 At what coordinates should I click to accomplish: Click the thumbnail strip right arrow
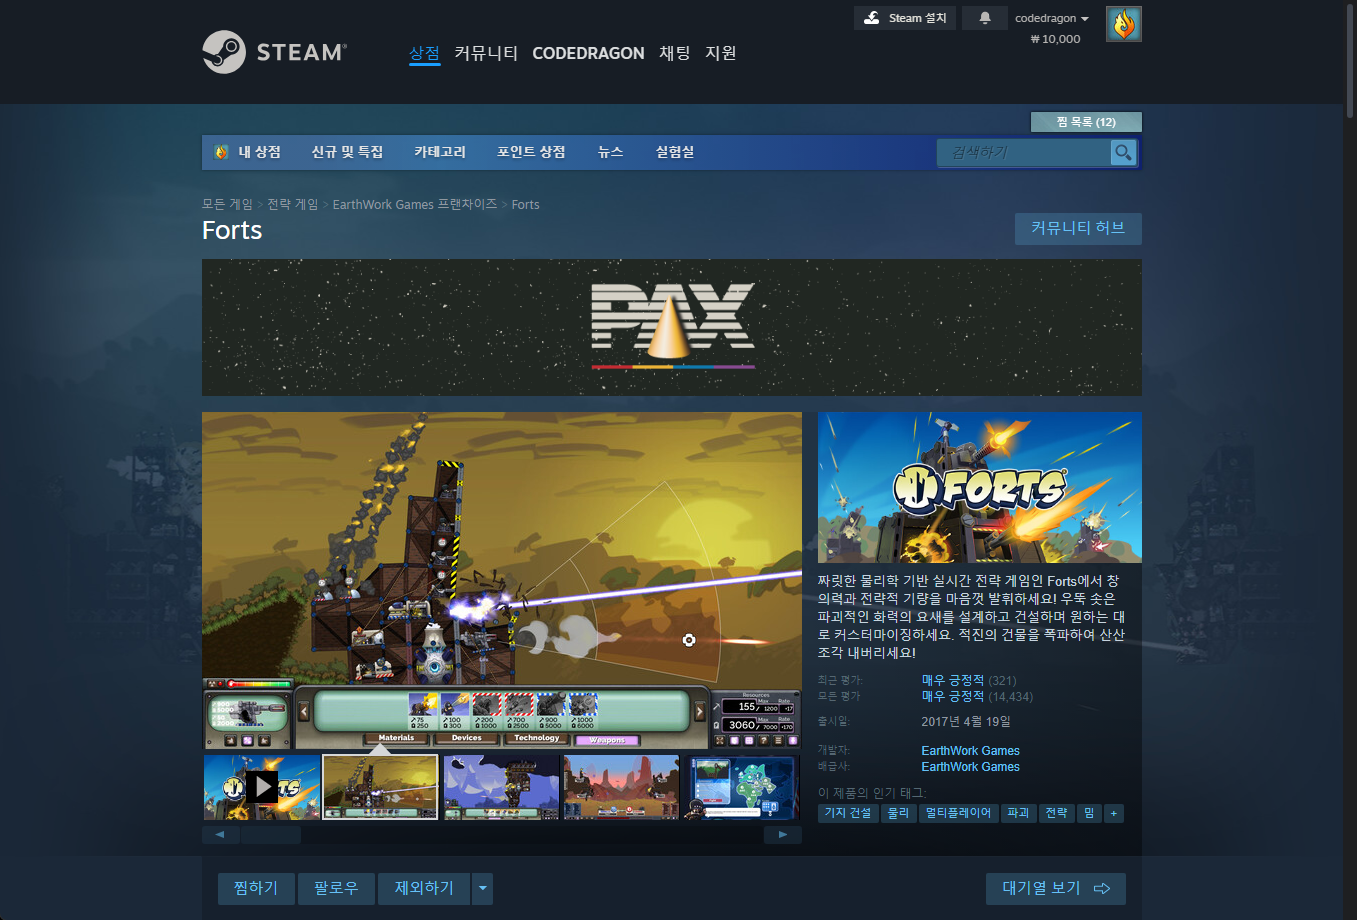coord(783,834)
